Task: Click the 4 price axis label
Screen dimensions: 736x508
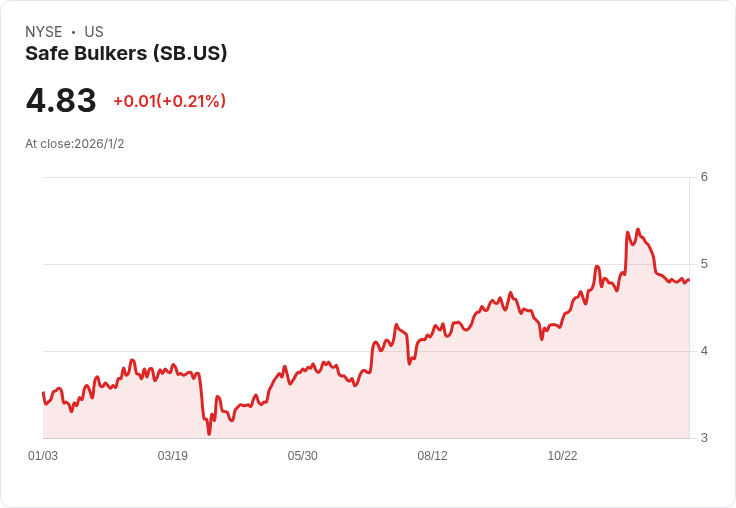Action: tap(704, 351)
